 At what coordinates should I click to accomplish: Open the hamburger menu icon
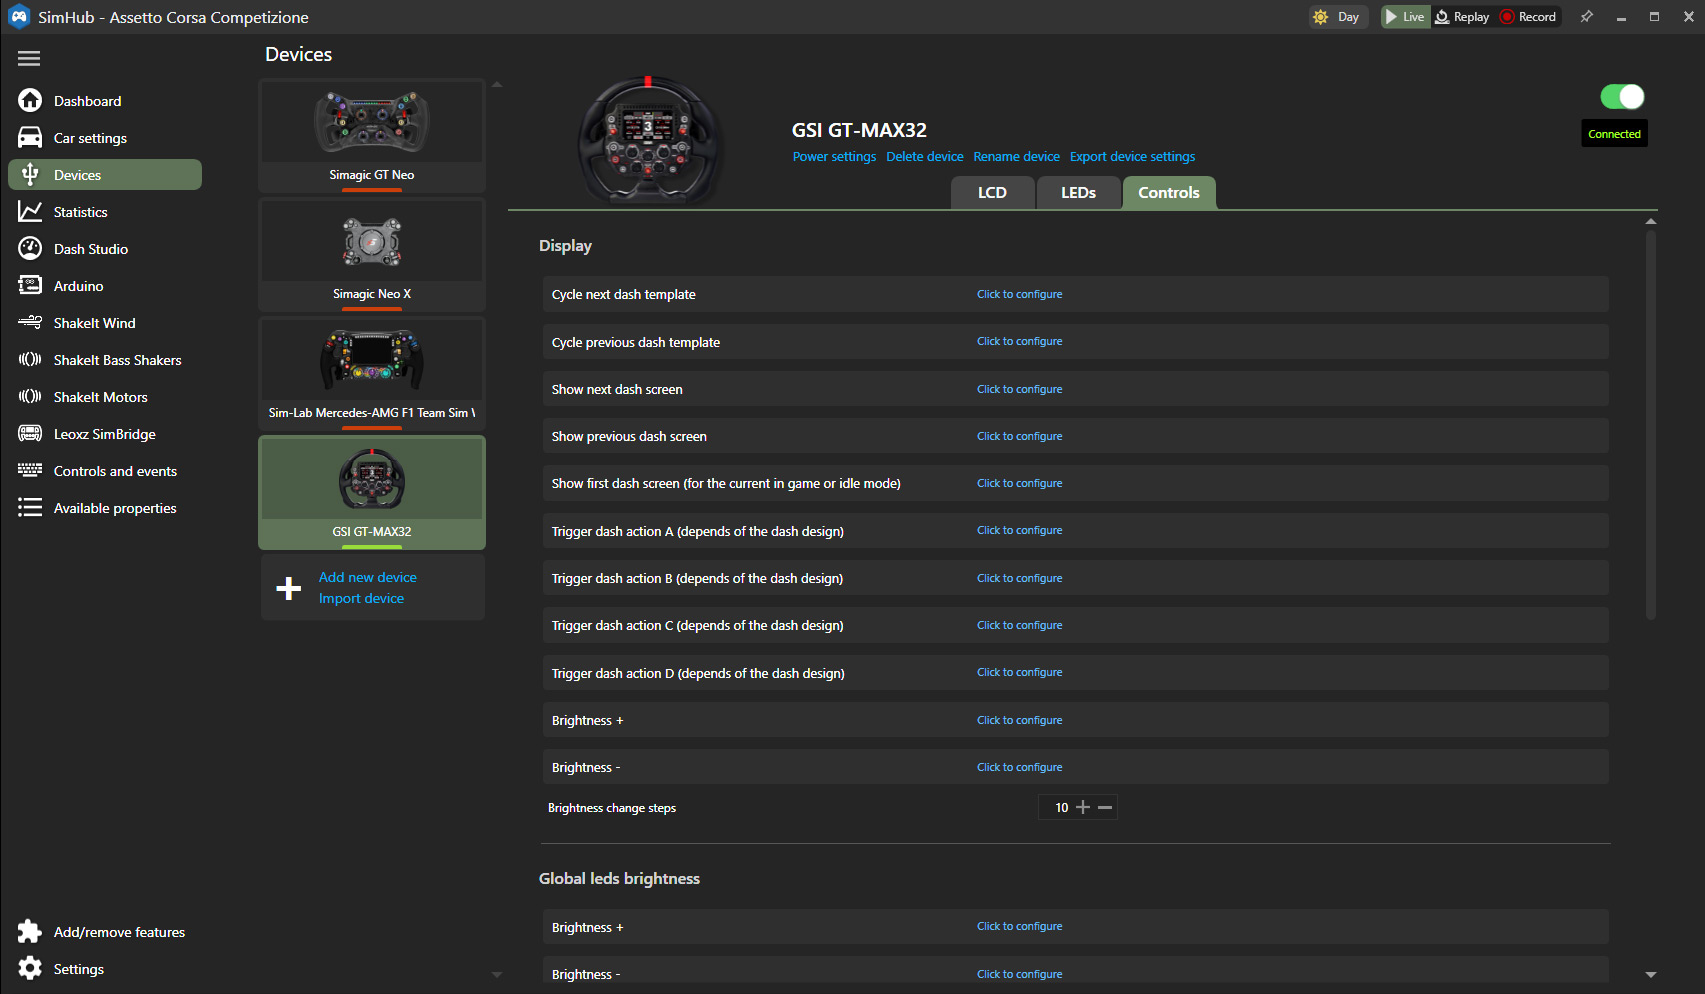[29, 59]
